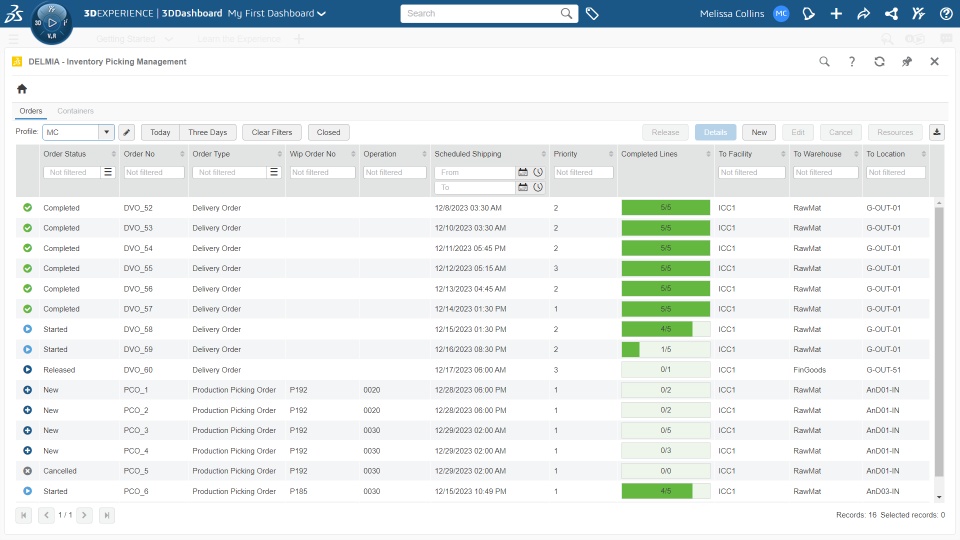Click the download export icon

click(x=937, y=132)
